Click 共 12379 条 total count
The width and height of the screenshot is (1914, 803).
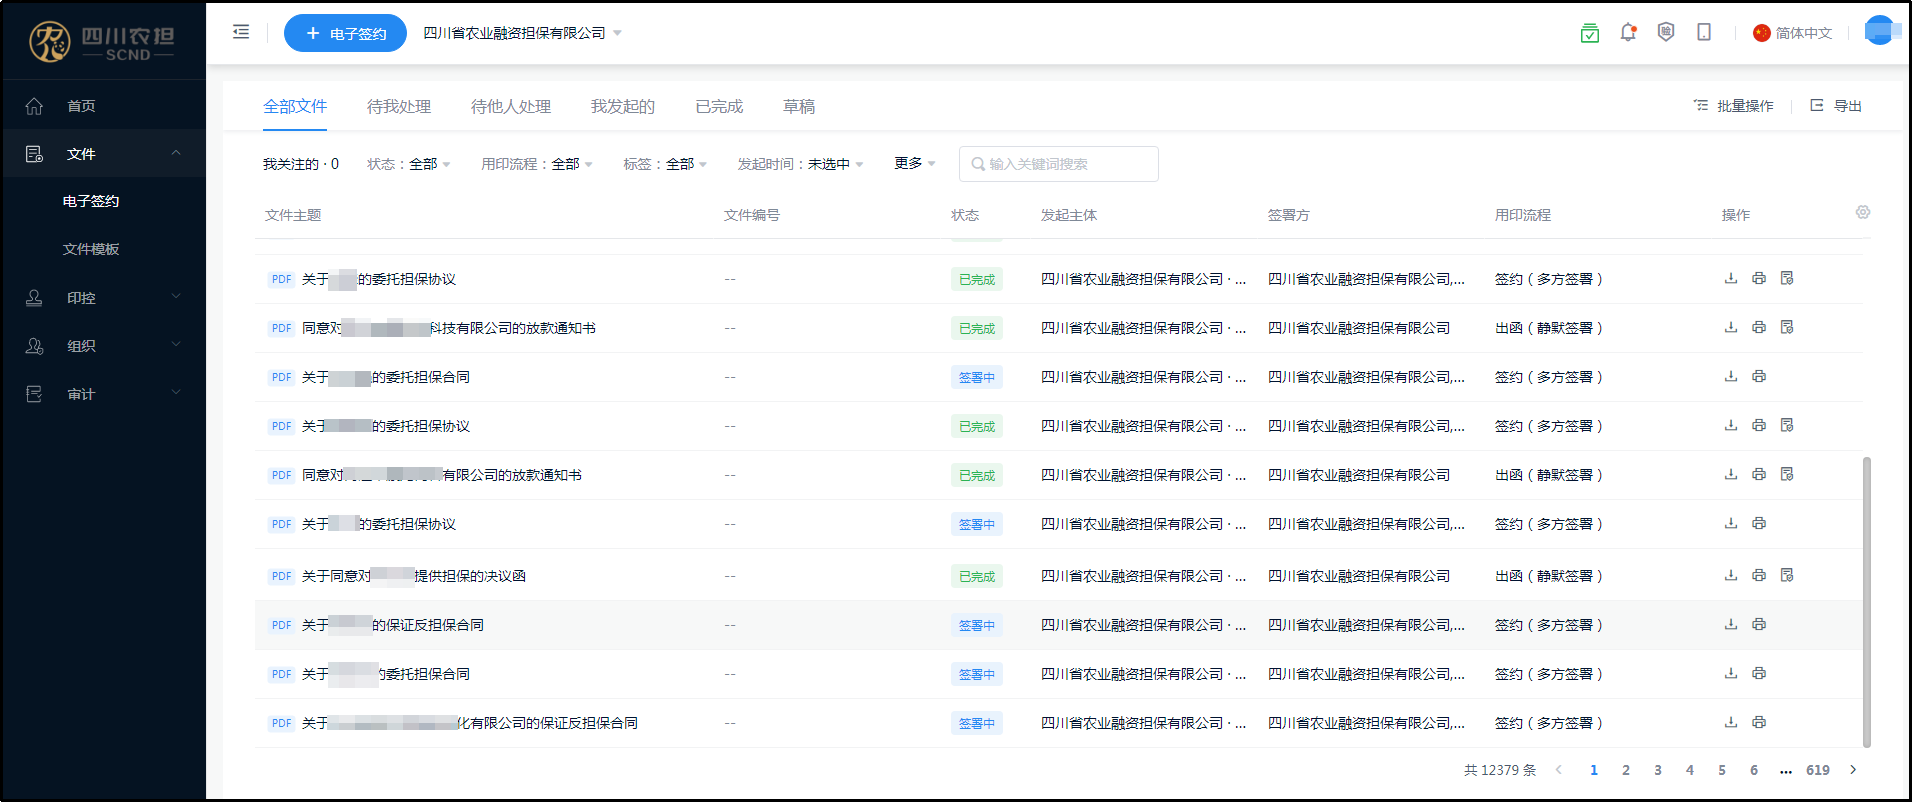pyautogui.click(x=1500, y=770)
